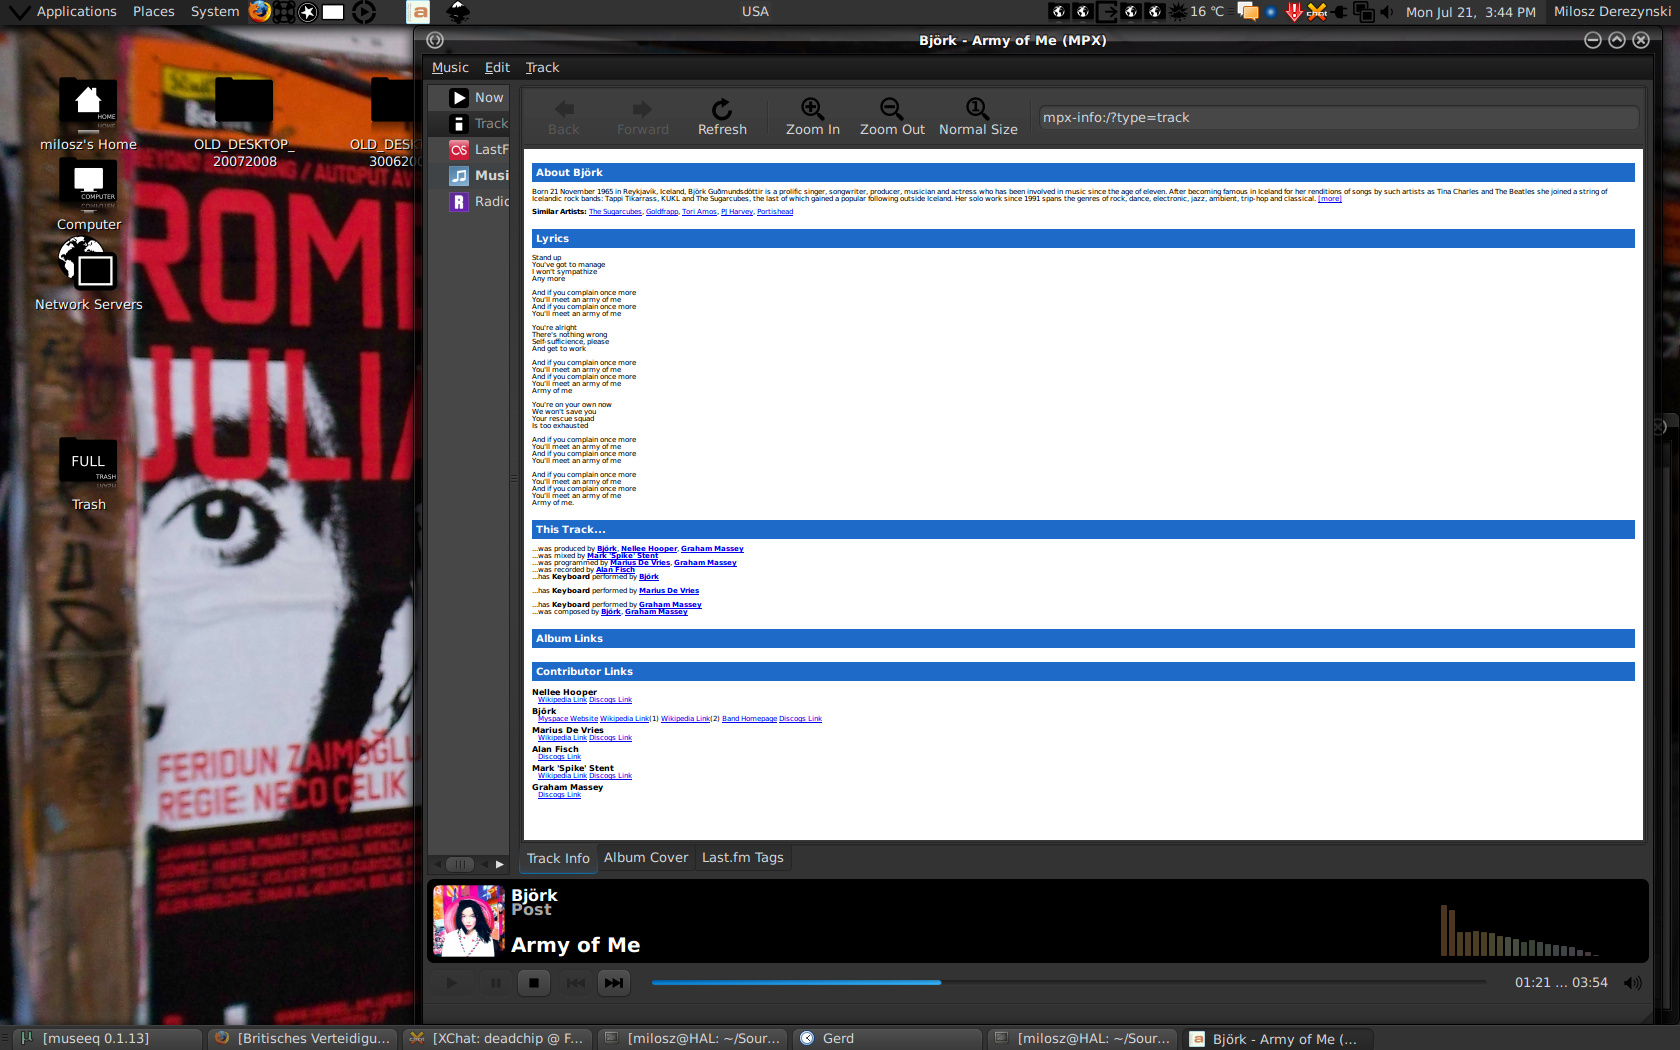Open the Music menu
The width and height of the screenshot is (1680, 1050).
coord(450,67)
